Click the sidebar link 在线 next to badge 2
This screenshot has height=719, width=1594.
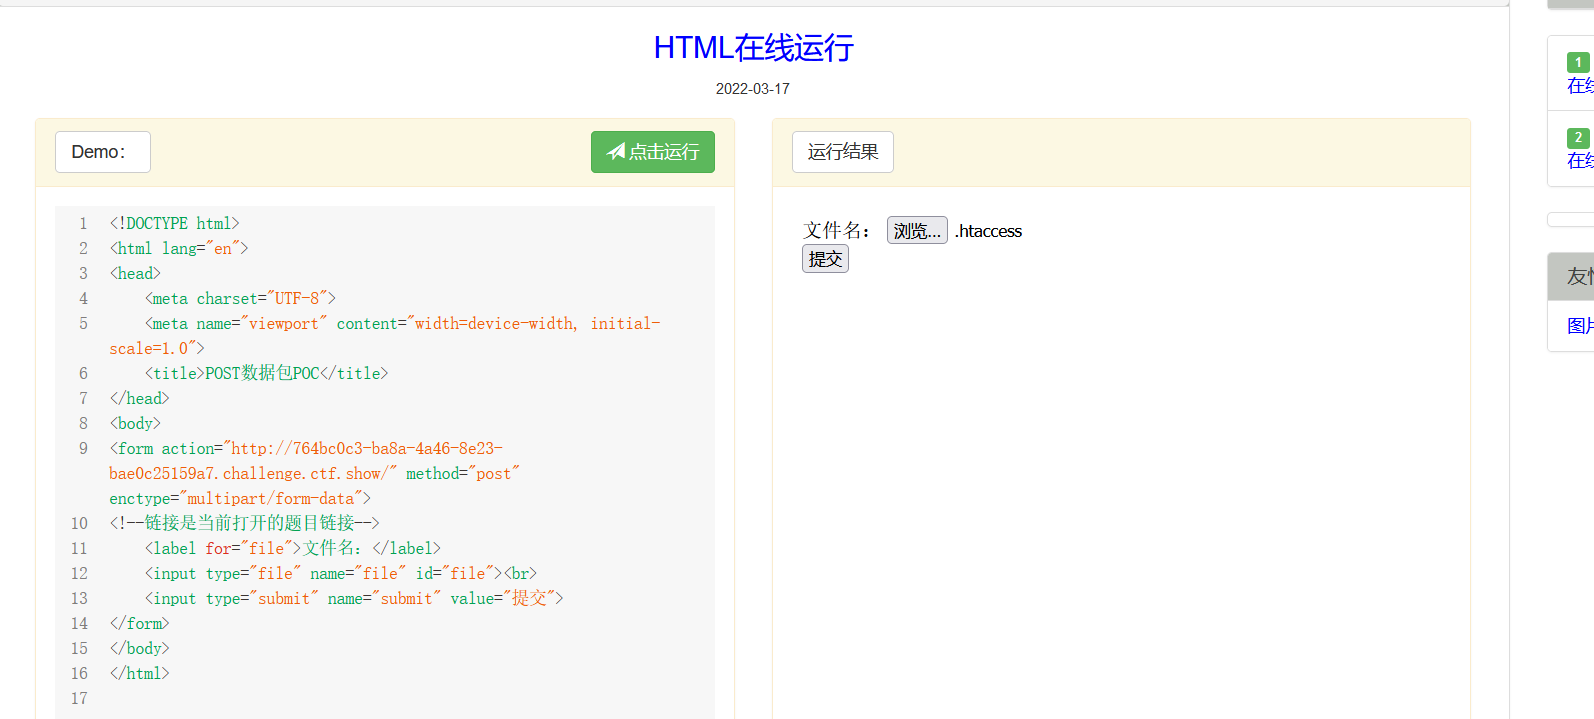(x=1580, y=161)
